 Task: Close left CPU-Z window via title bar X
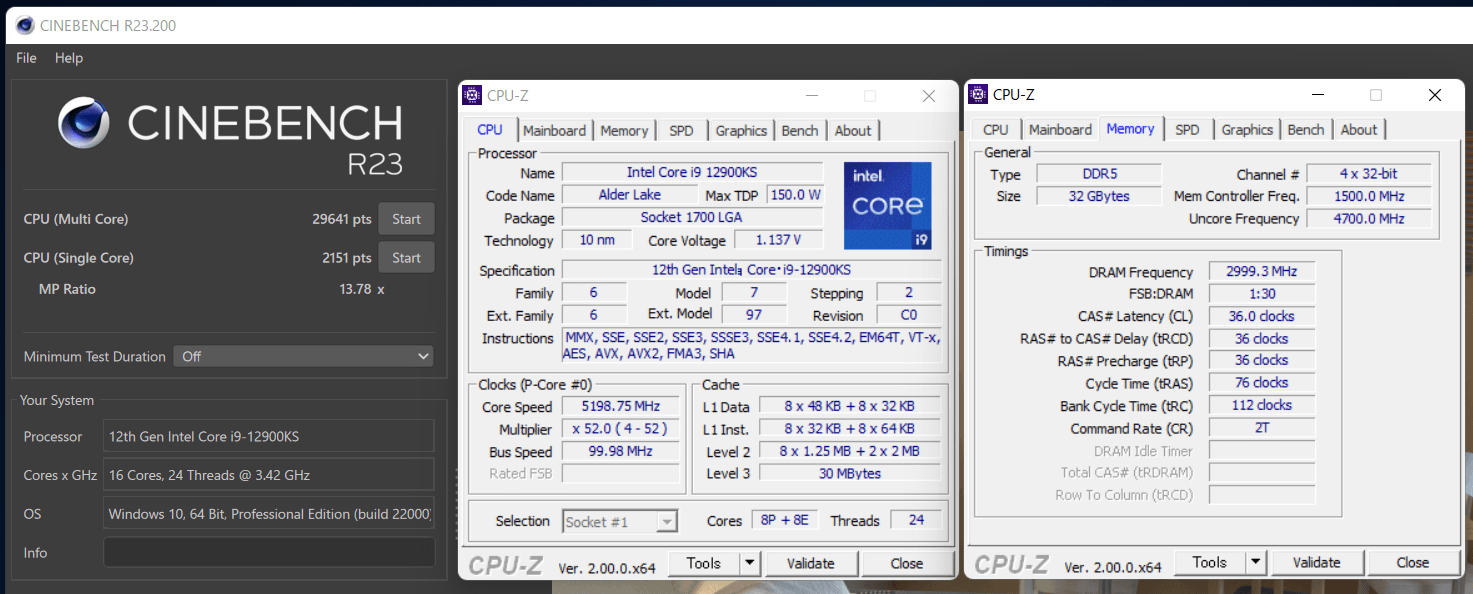tap(929, 96)
